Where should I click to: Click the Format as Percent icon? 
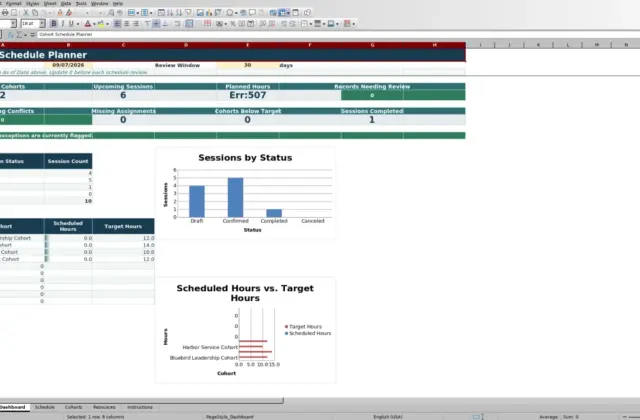pos(233,24)
